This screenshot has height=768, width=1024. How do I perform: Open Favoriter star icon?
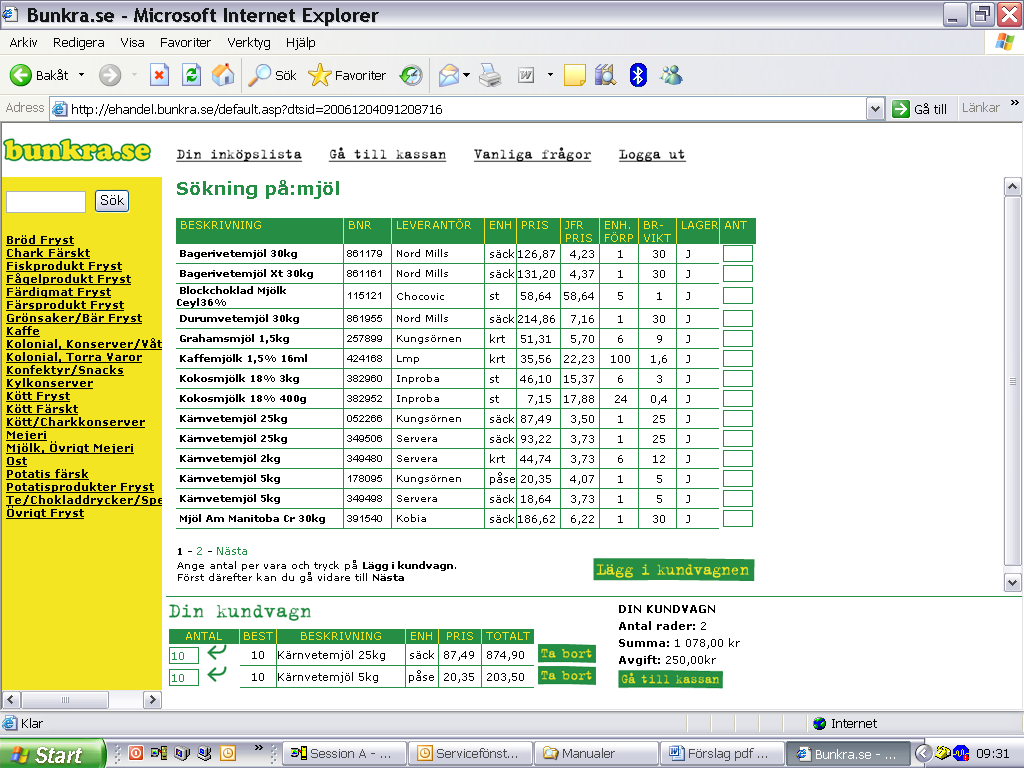[319, 75]
